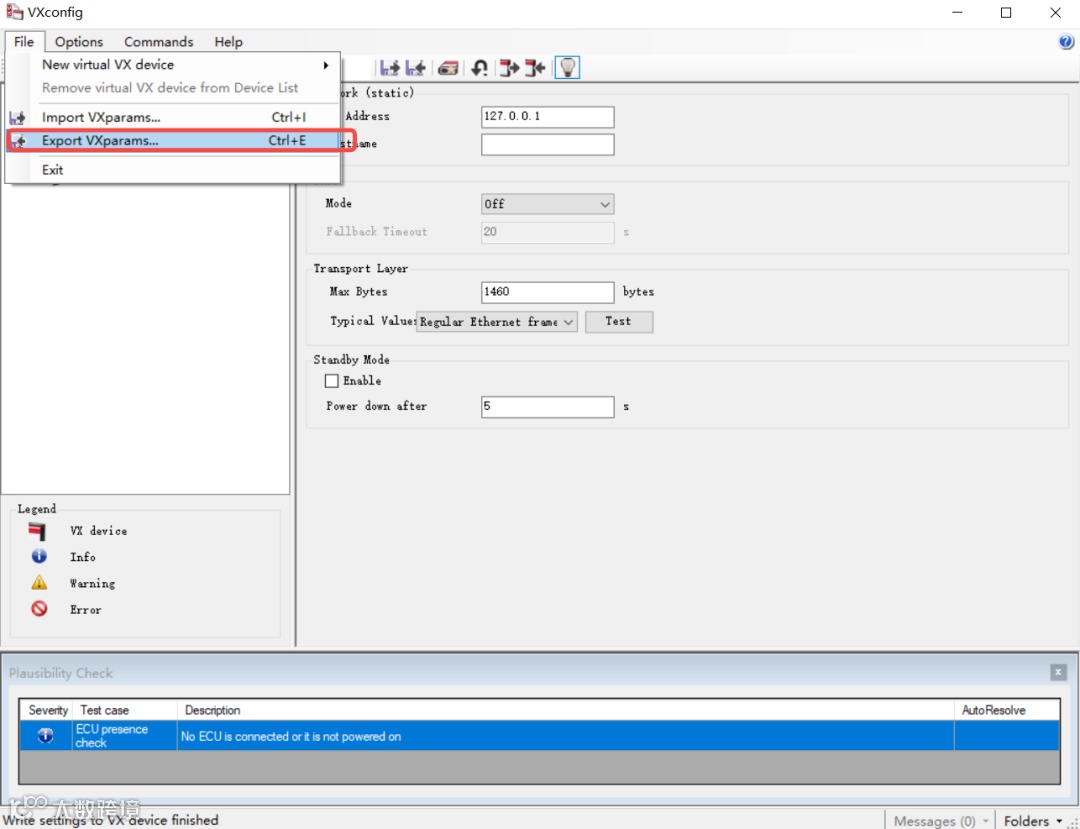The width and height of the screenshot is (1080, 829).
Task: Select 'ECU presence check' cell
Action: click(x=125, y=736)
